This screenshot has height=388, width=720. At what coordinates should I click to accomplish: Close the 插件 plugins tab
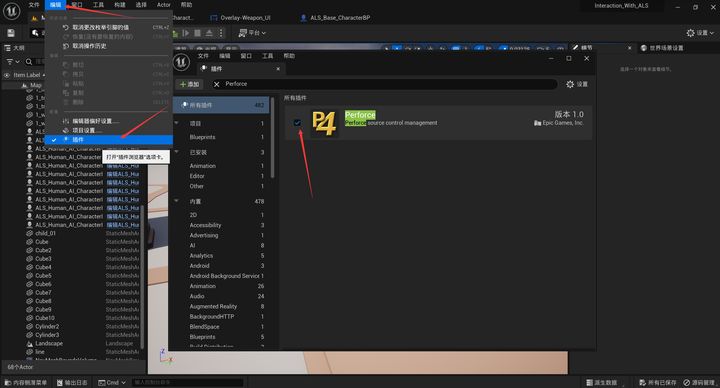click(x=278, y=69)
